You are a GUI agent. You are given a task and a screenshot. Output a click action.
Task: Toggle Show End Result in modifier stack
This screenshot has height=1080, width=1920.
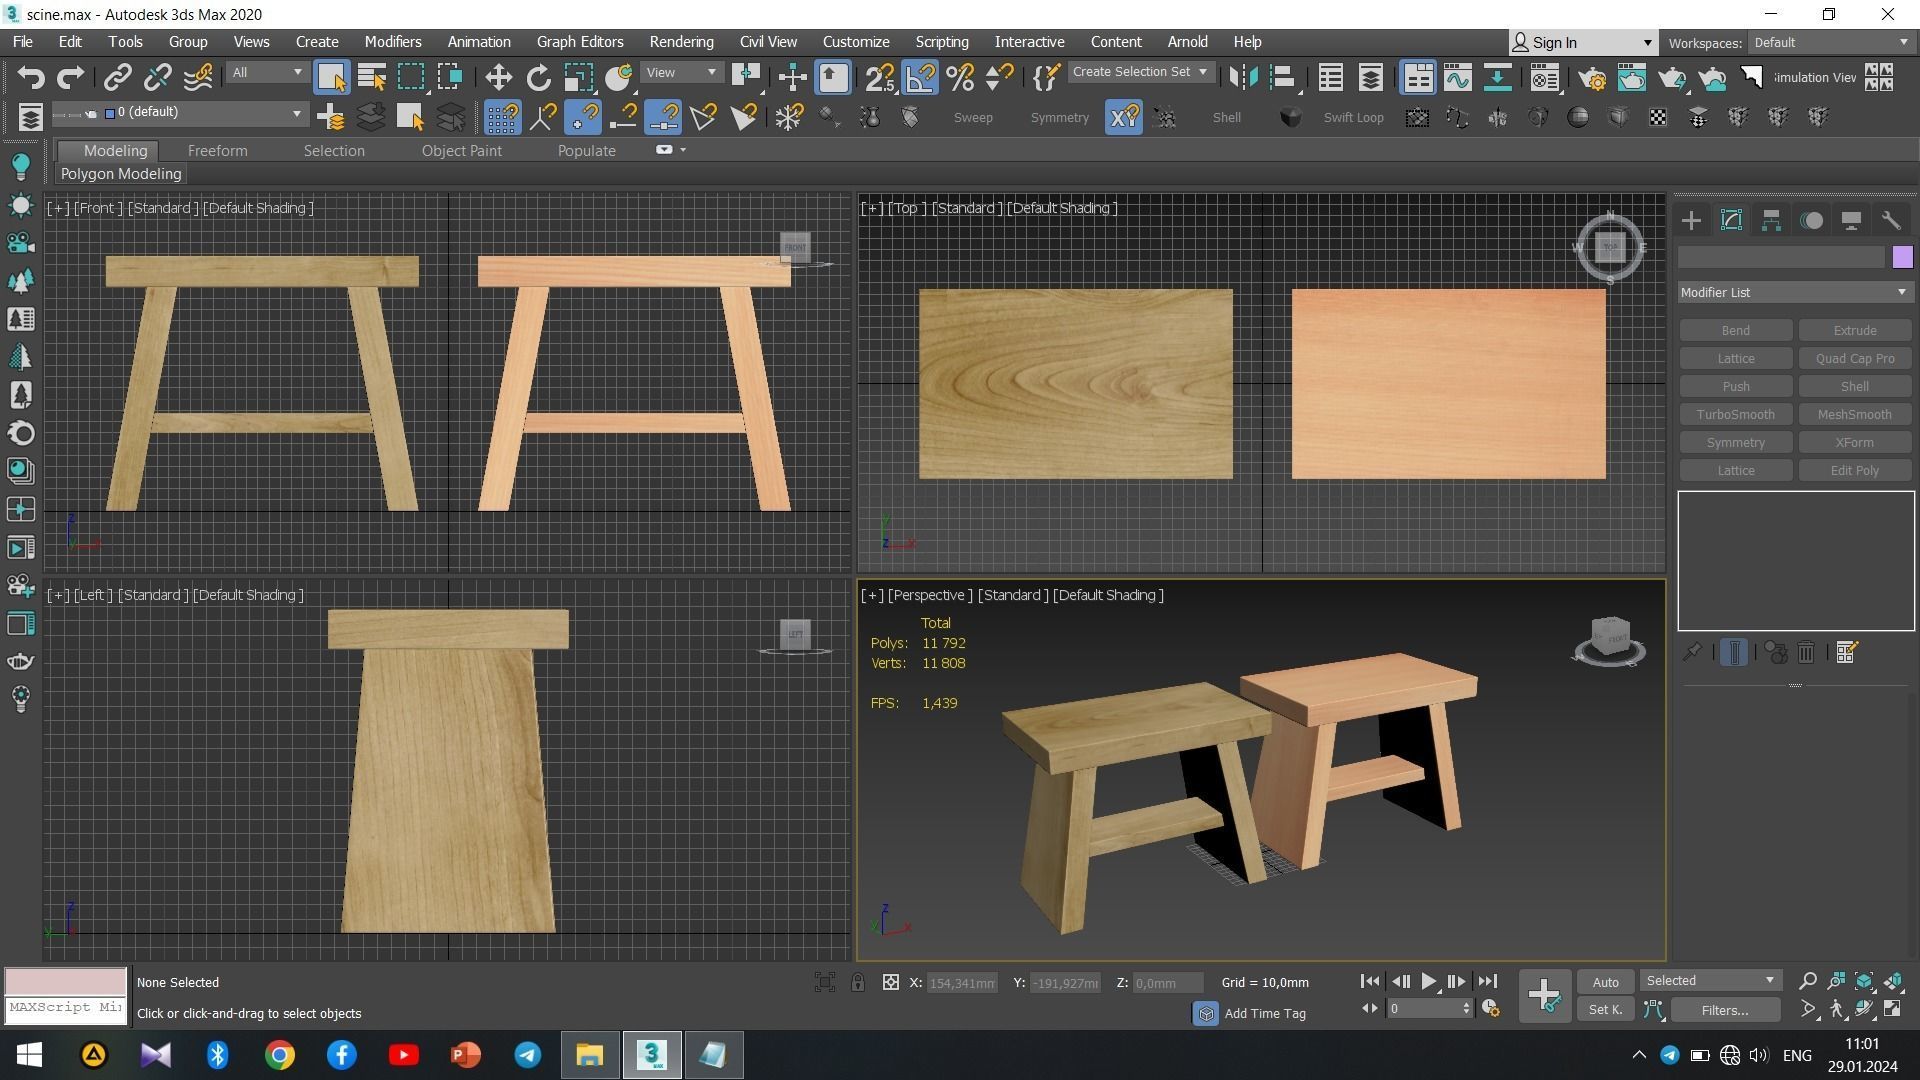(x=1734, y=653)
